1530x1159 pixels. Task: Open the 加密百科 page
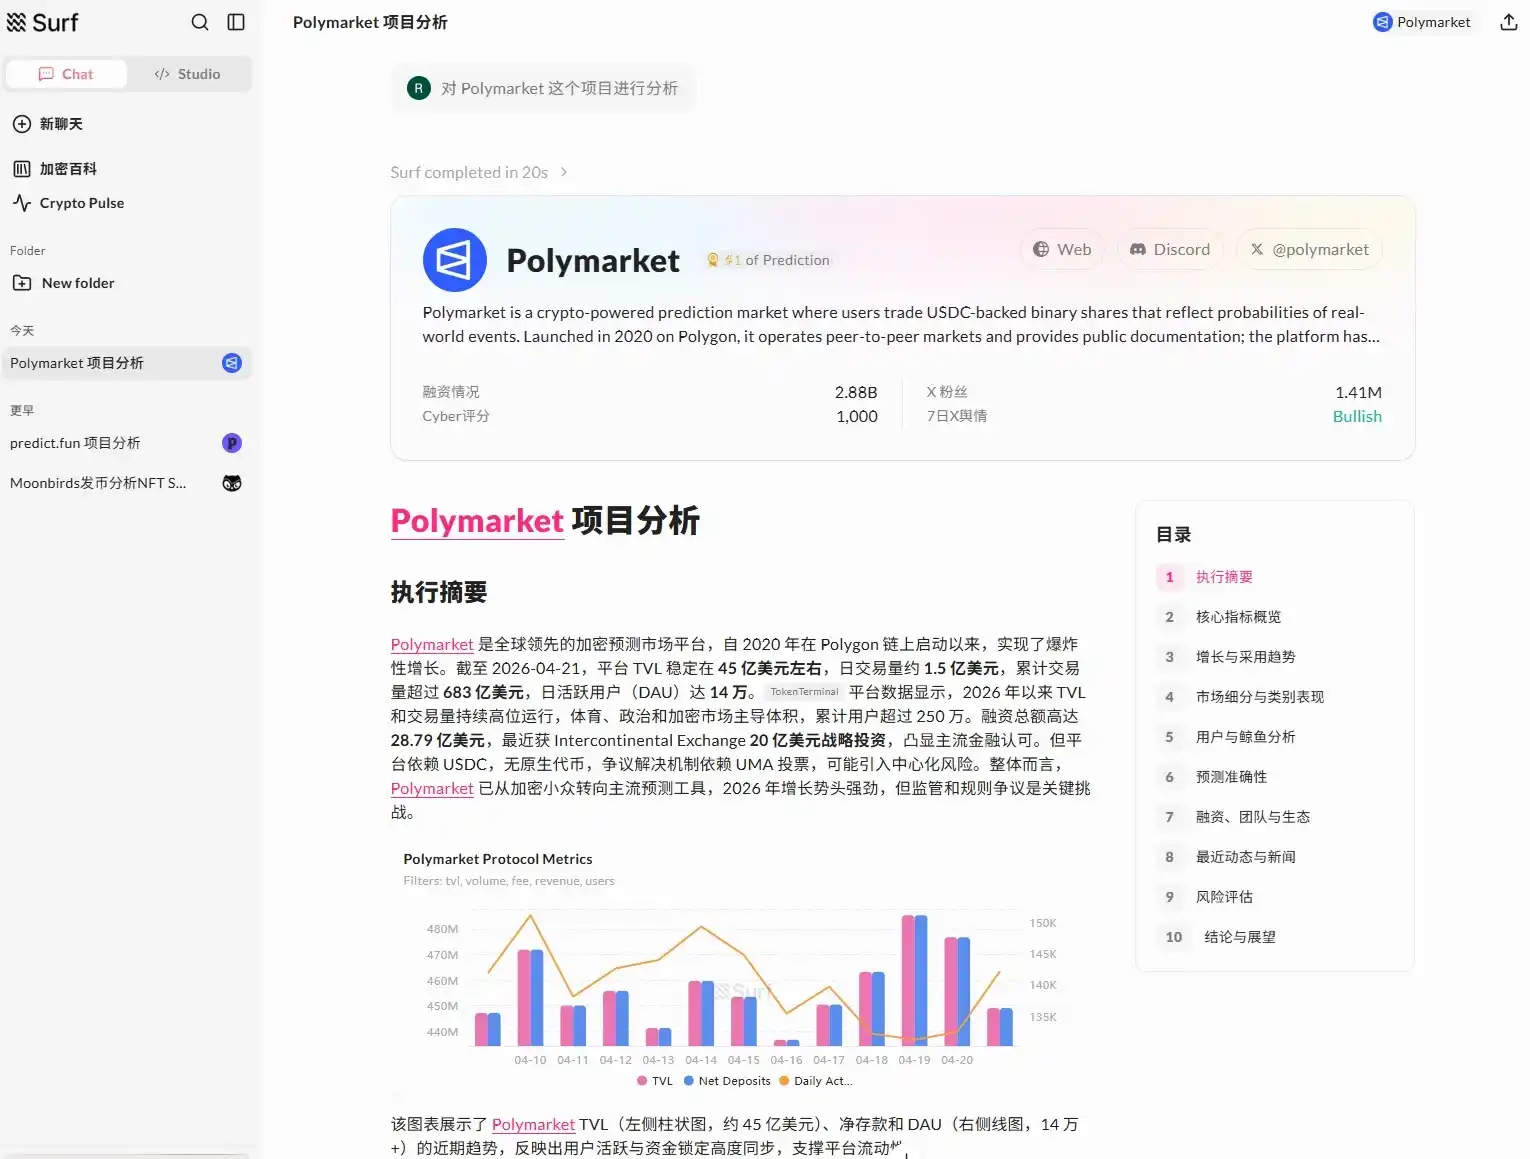coord(68,169)
